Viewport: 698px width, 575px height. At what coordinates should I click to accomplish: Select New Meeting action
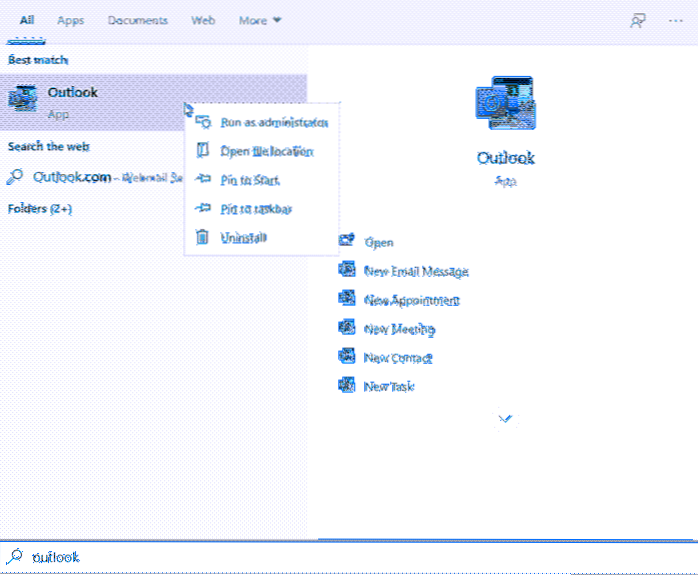click(x=399, y=328)
